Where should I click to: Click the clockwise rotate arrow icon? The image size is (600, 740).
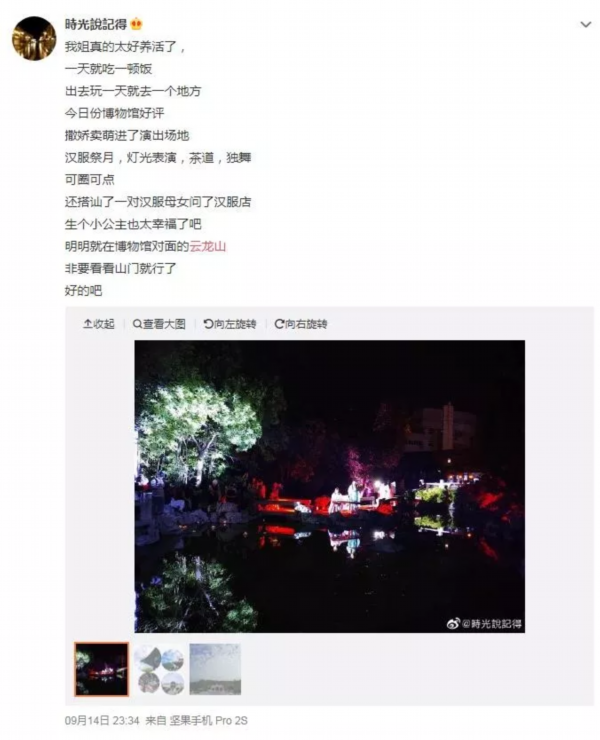(279, 324)
